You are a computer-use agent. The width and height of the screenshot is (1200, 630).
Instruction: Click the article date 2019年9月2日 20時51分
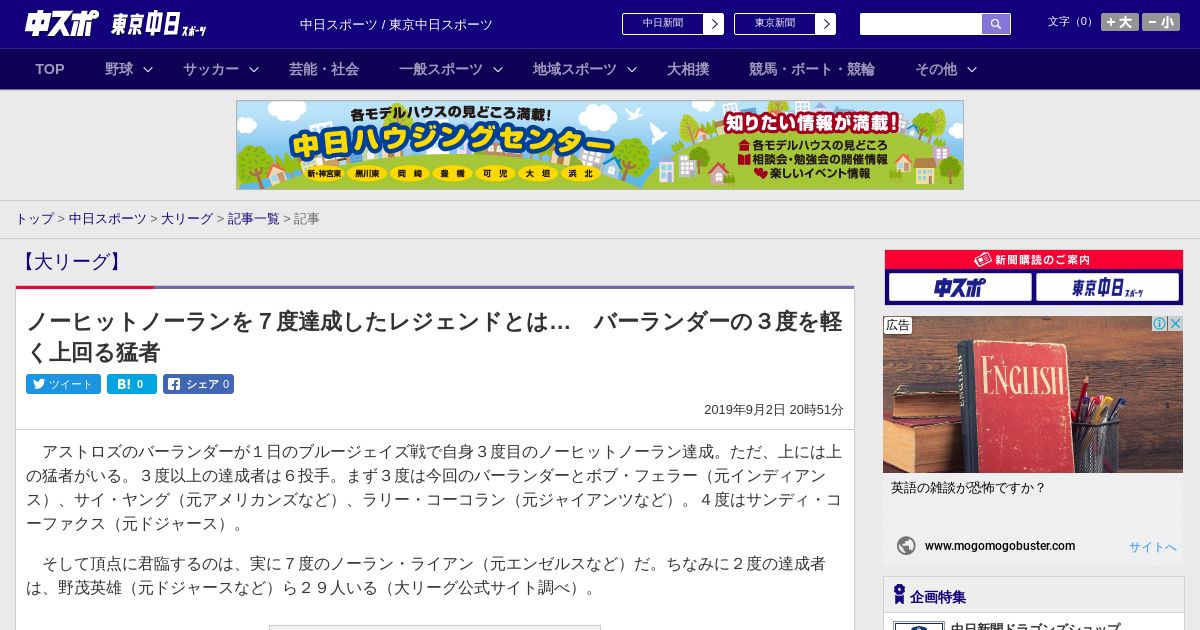[774, 410]
